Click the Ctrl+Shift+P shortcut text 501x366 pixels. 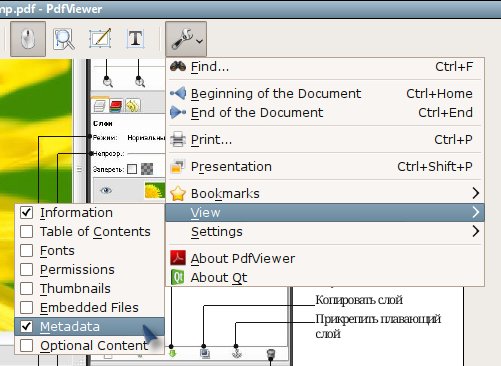click(x=435, y=166)
